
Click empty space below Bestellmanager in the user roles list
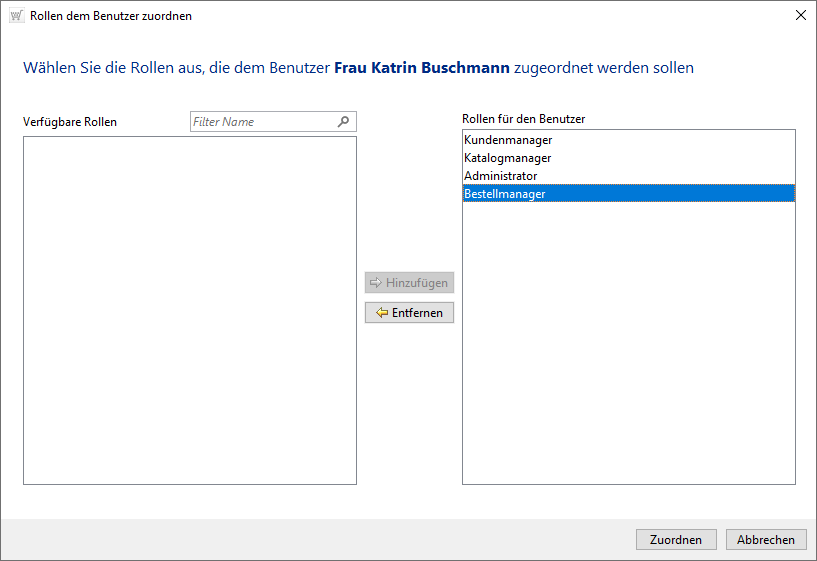coord(628,340)
